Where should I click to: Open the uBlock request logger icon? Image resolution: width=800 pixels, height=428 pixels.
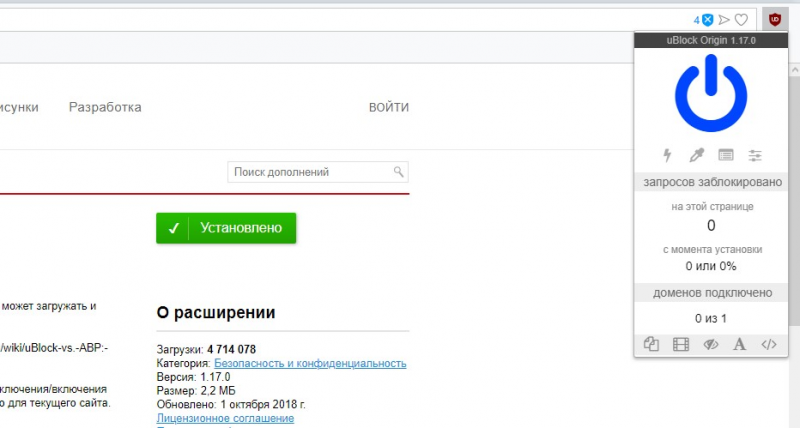tap(726, 155)
